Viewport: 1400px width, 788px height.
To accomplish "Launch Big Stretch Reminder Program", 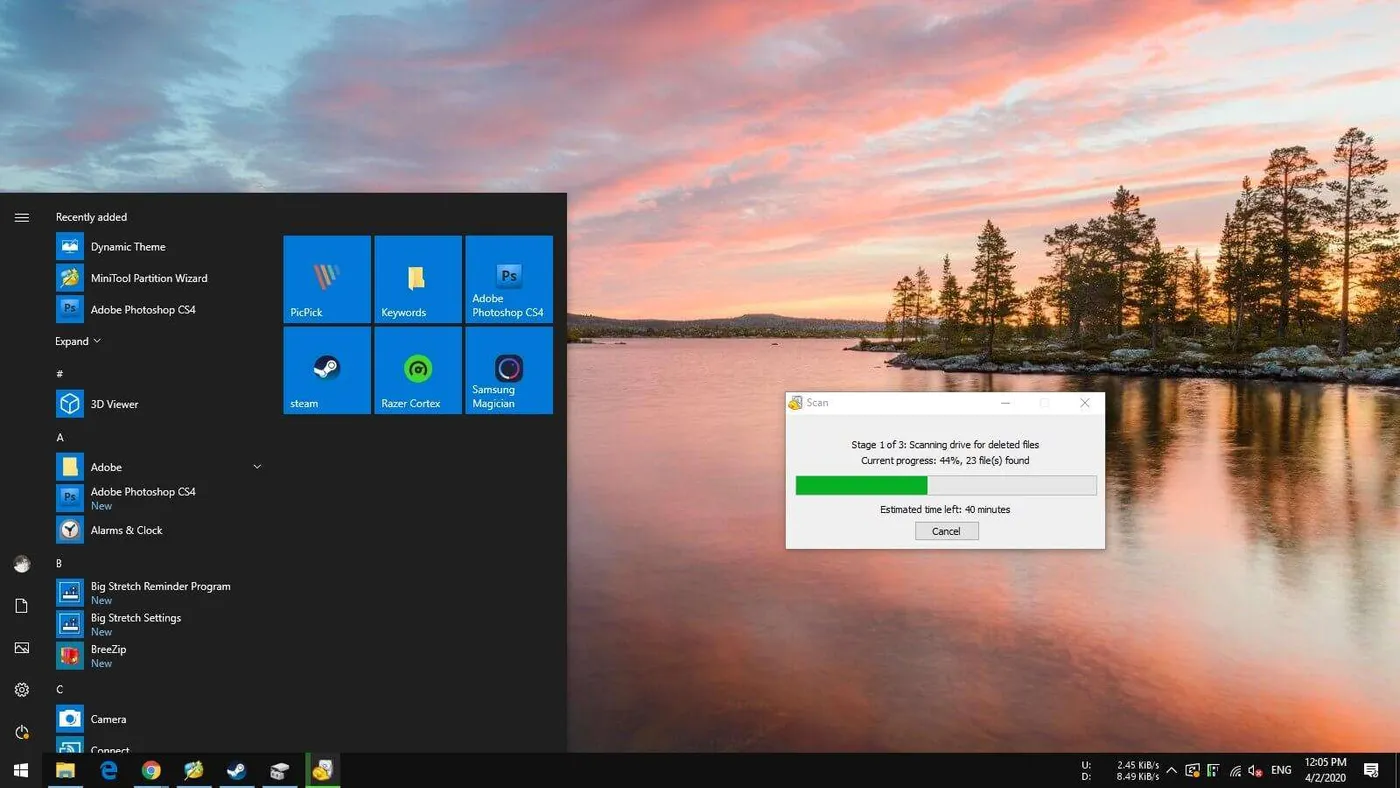I will (160, 592).
